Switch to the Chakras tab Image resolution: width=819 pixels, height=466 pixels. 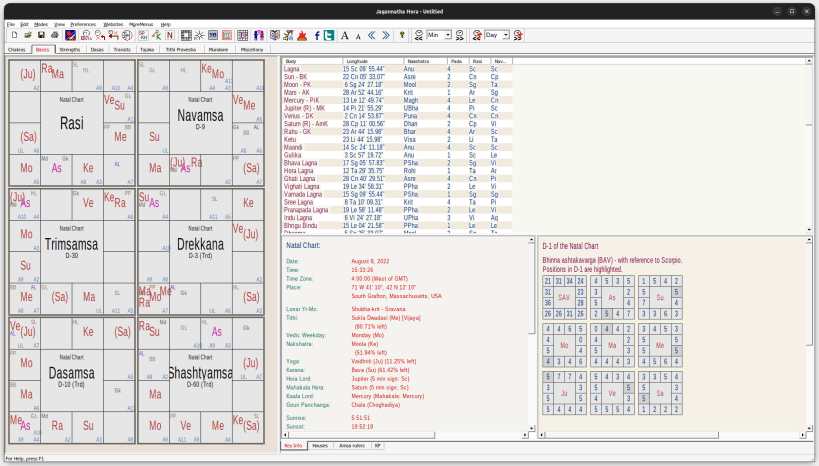click(x=17, y=50)
